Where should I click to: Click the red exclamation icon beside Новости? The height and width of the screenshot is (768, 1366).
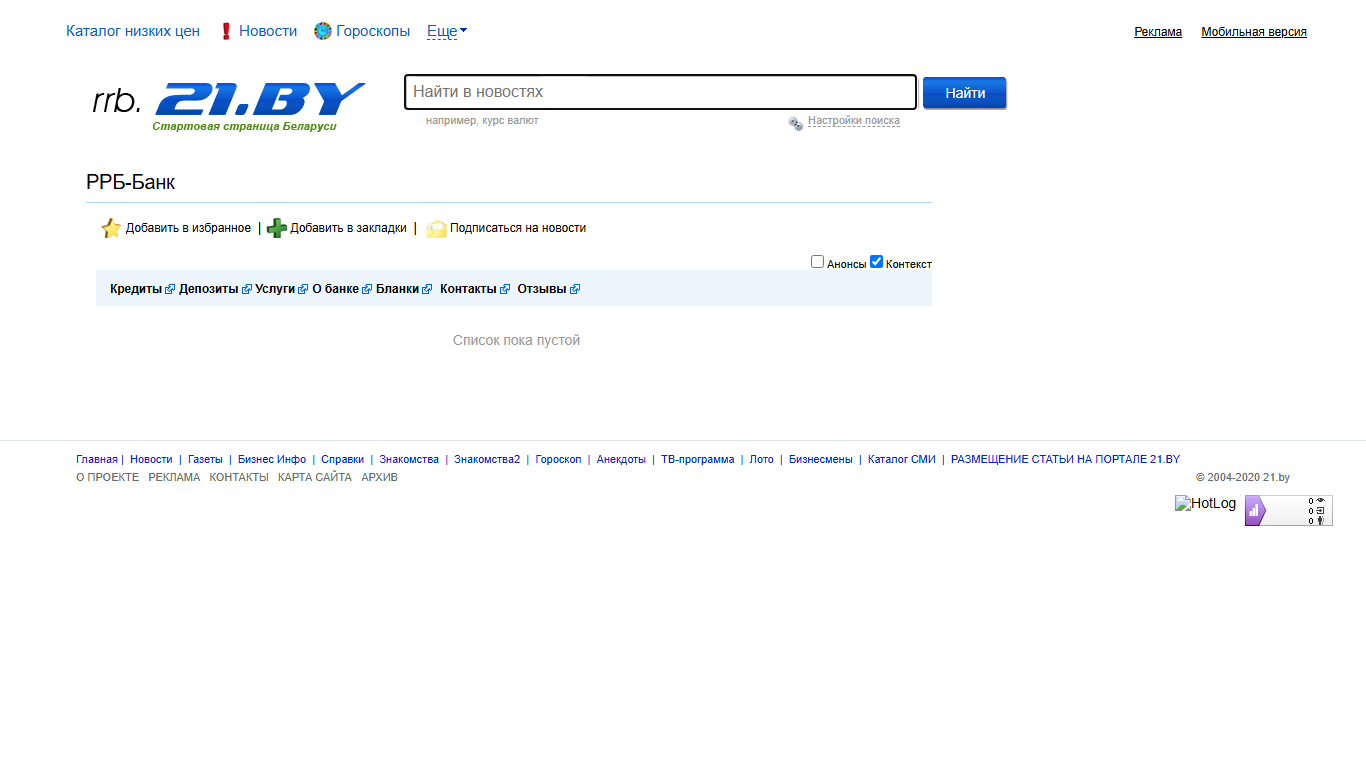(x=226, y=31)
